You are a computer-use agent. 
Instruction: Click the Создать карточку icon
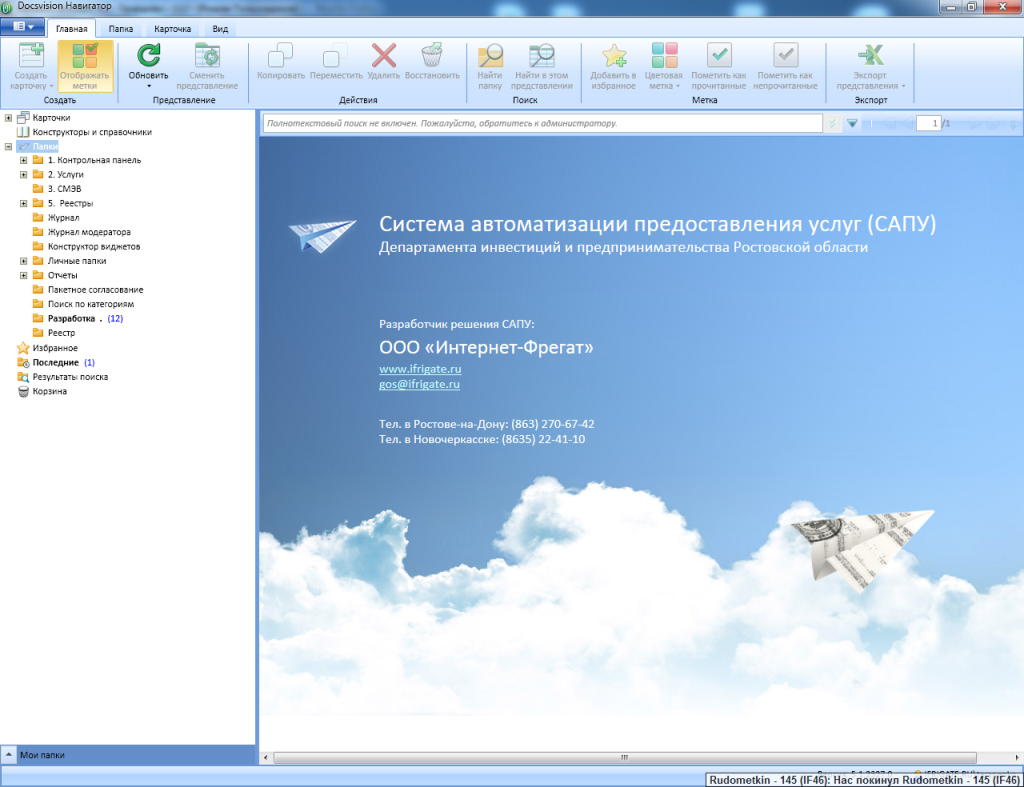click(x=31, y=56)
